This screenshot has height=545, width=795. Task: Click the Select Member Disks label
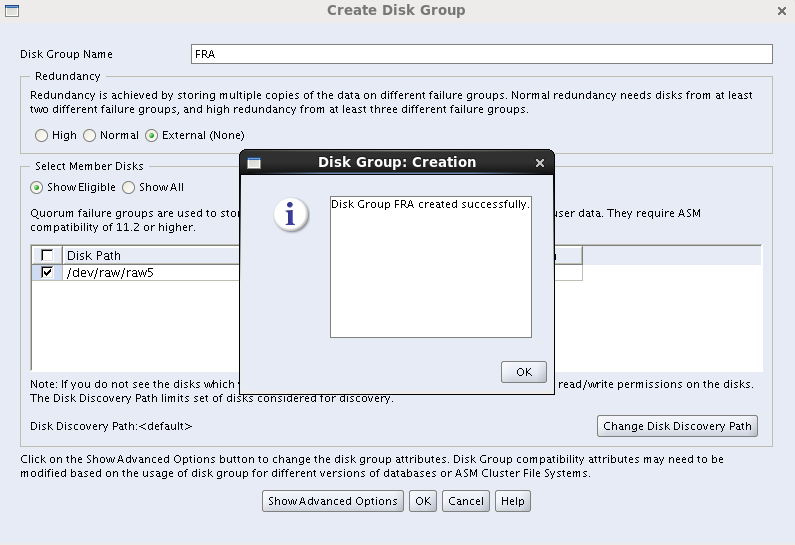click(89, 166)
